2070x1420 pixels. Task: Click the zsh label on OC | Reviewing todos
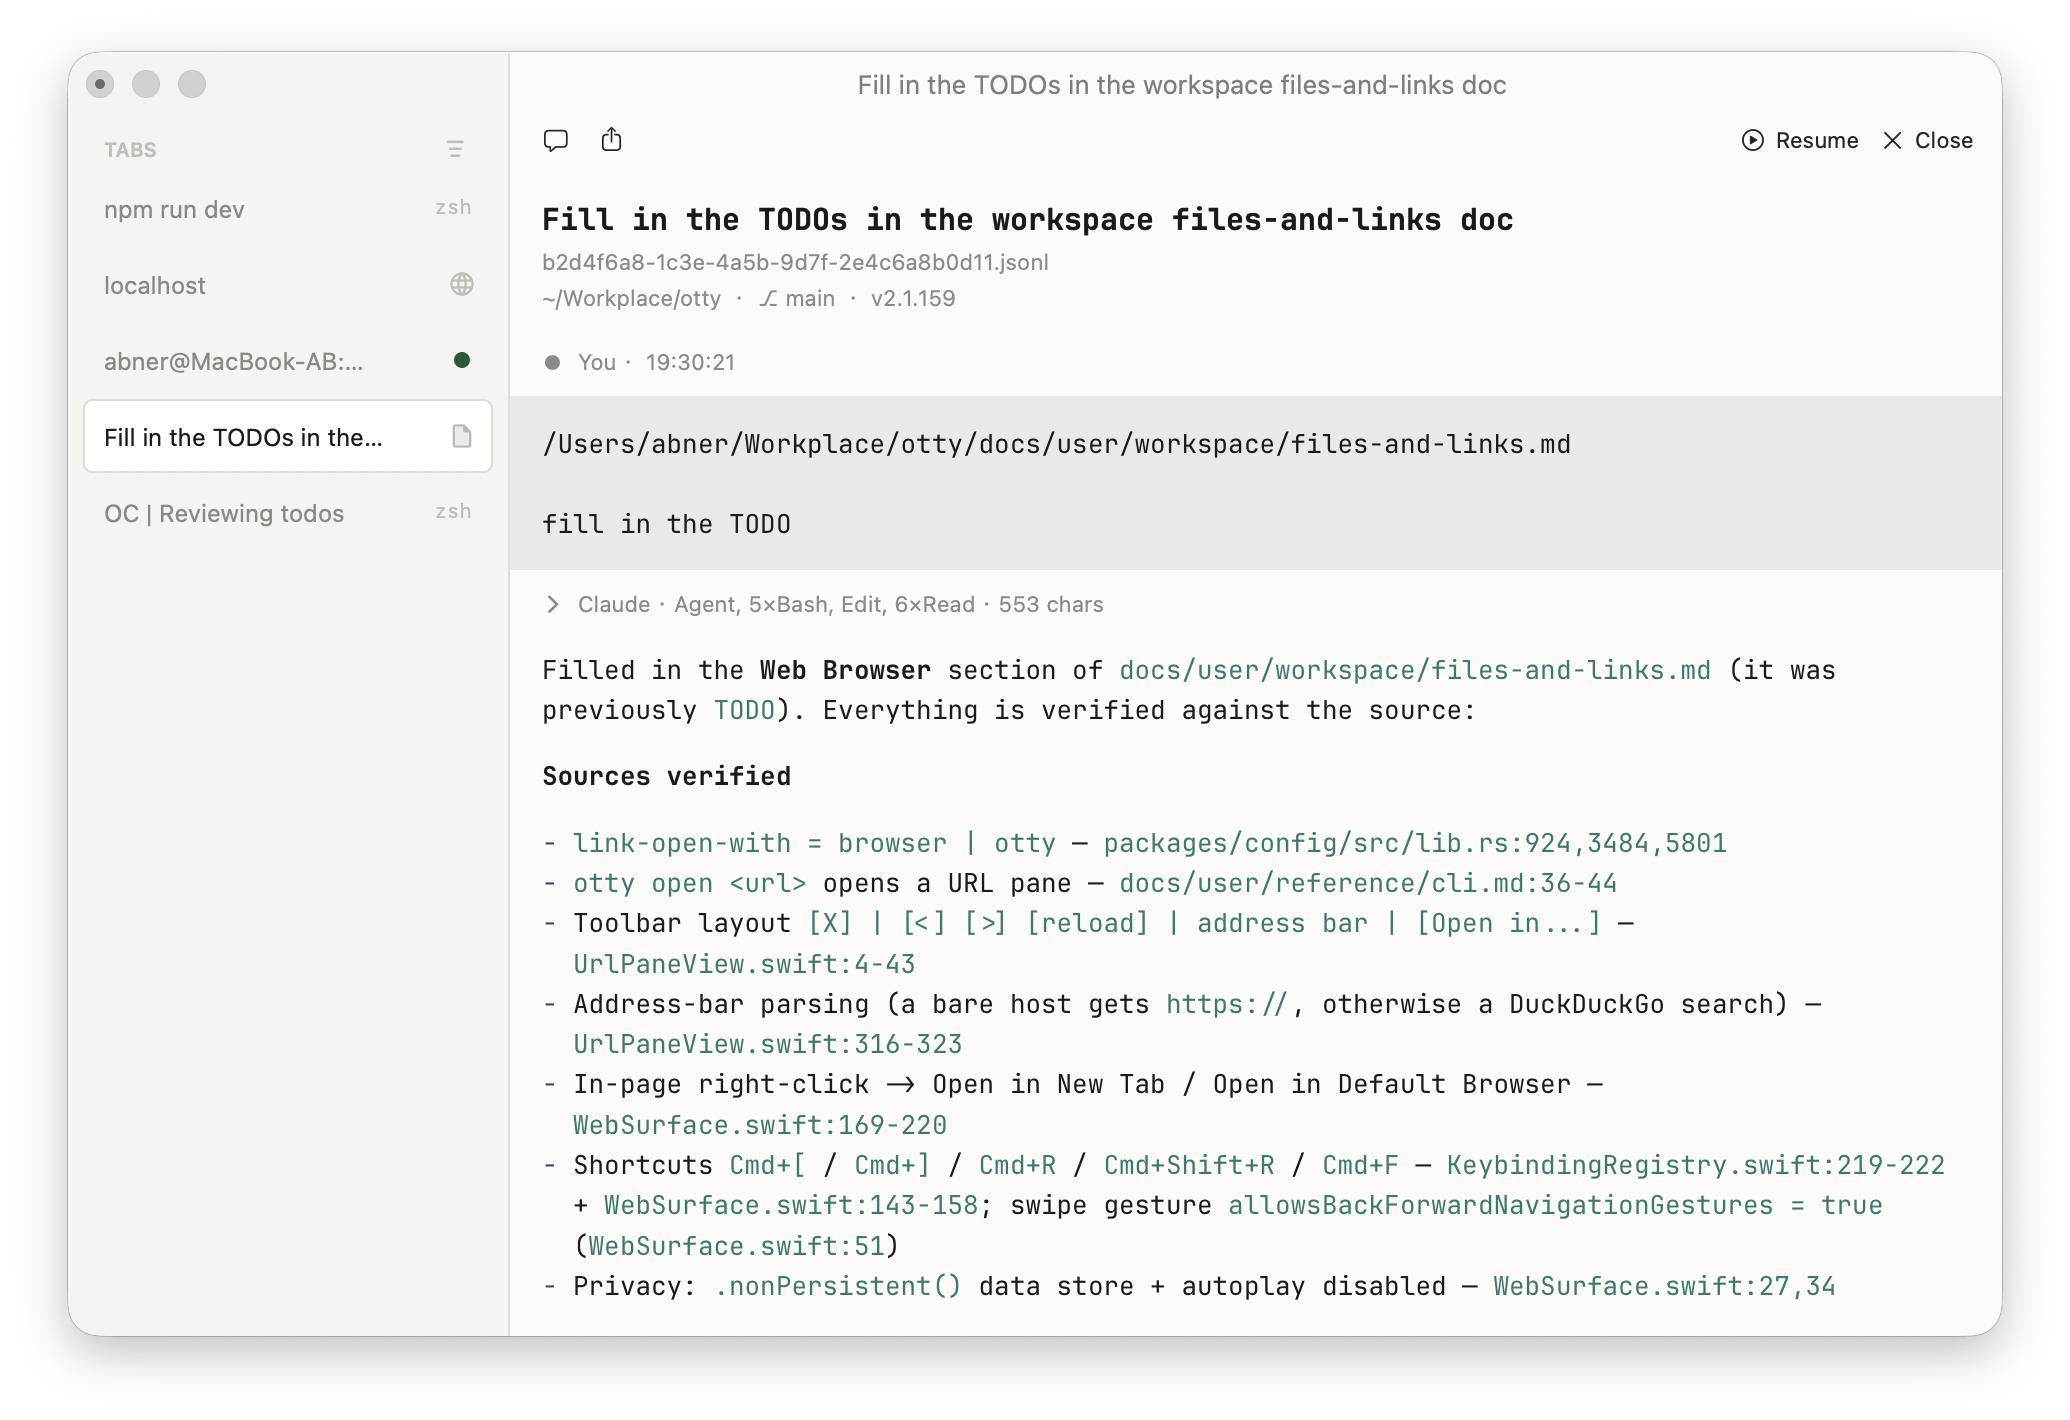click(x=453, y=512)
